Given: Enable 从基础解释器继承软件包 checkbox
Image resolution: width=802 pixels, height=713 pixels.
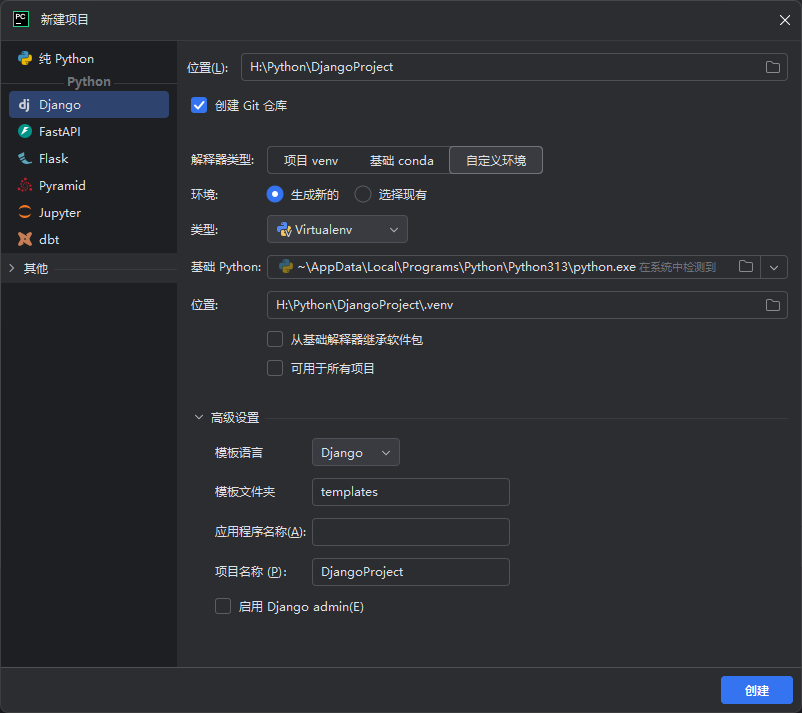Looking at the screenshot, I should (x=275, y=339).
